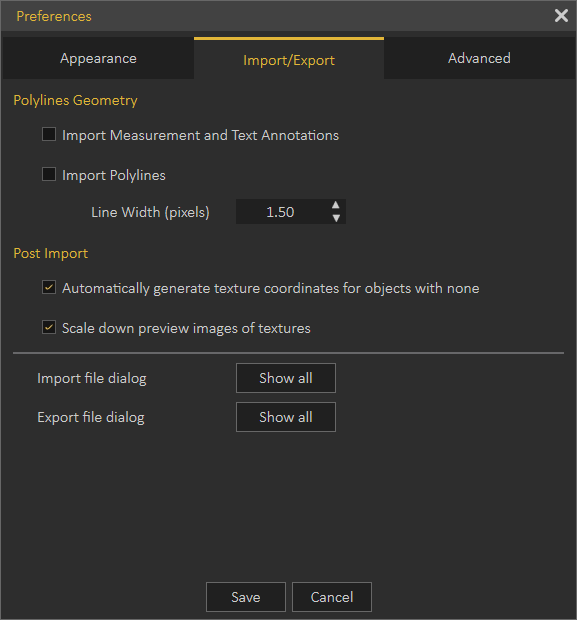577x620 pixels.
Task: Open the Export file dialog Show all dropdown
Action: [286, 417]
